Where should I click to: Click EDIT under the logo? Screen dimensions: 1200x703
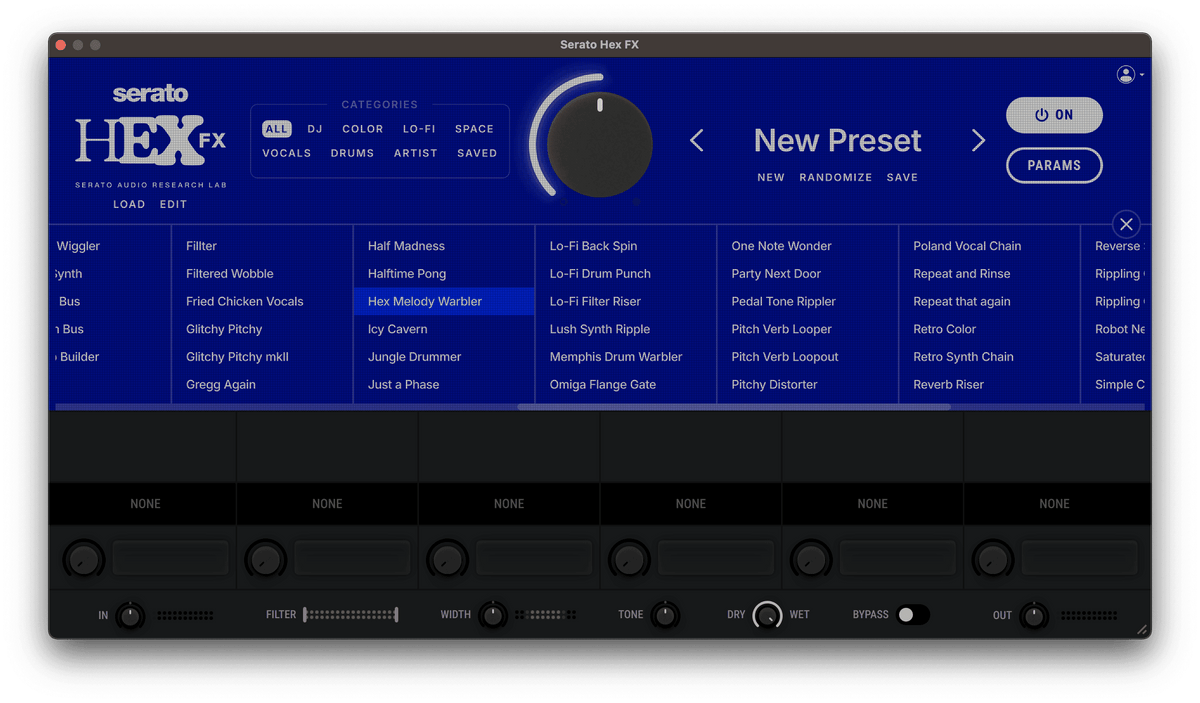[x=173, y=204]
